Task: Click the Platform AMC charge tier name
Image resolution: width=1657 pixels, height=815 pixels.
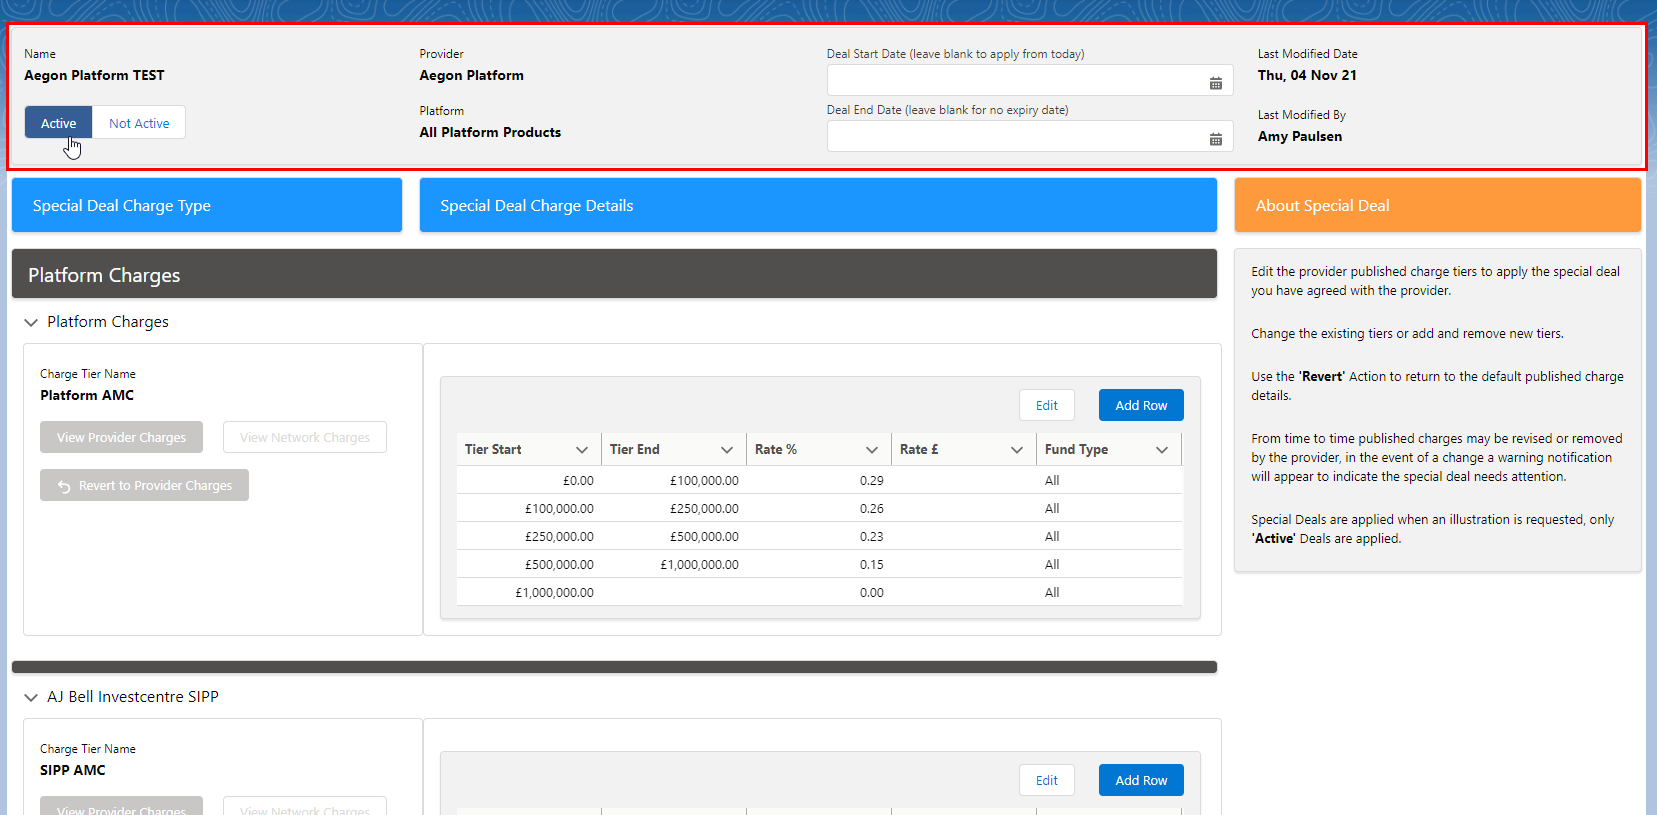Action: point(87,395)
